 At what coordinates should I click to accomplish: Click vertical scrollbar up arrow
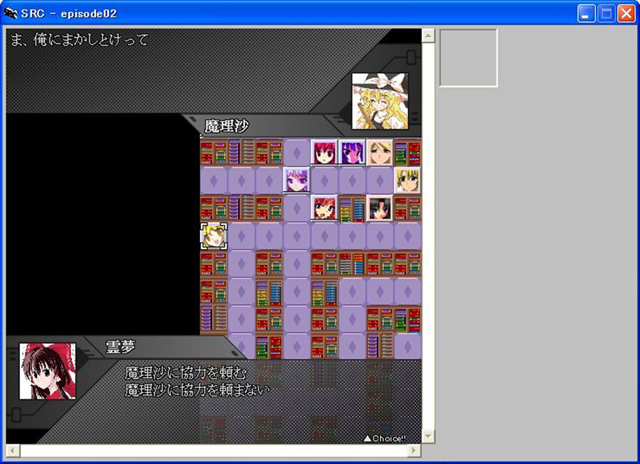(x=428, y=36)
